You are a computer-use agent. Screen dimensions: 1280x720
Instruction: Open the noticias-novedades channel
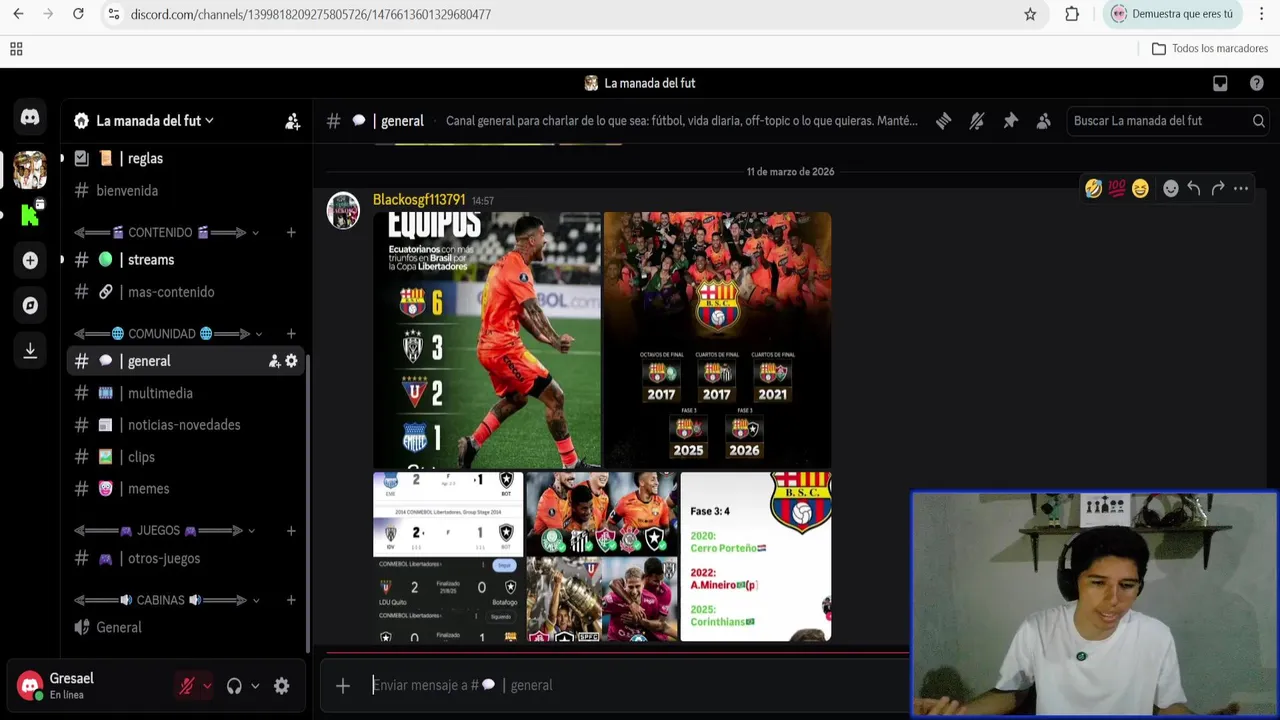coord(185,425)
